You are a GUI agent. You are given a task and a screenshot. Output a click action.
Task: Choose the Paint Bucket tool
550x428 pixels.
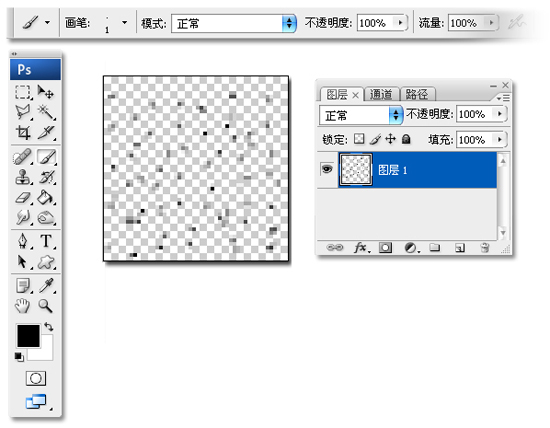[46, 198]
